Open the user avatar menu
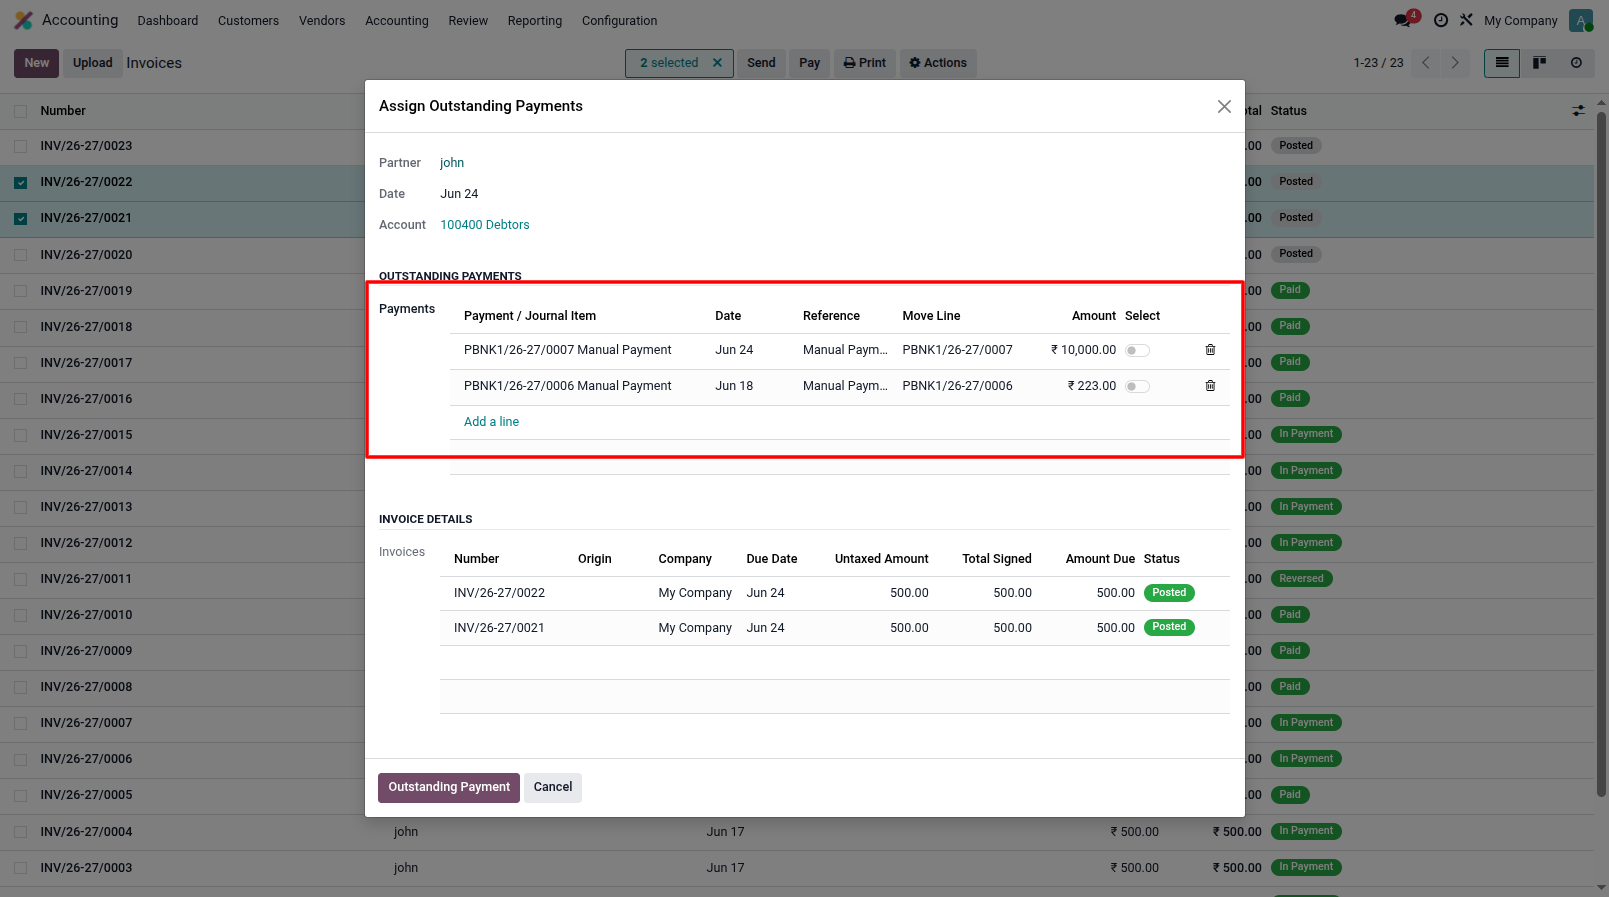The image size is (1609, 897). pos(1581,20)
